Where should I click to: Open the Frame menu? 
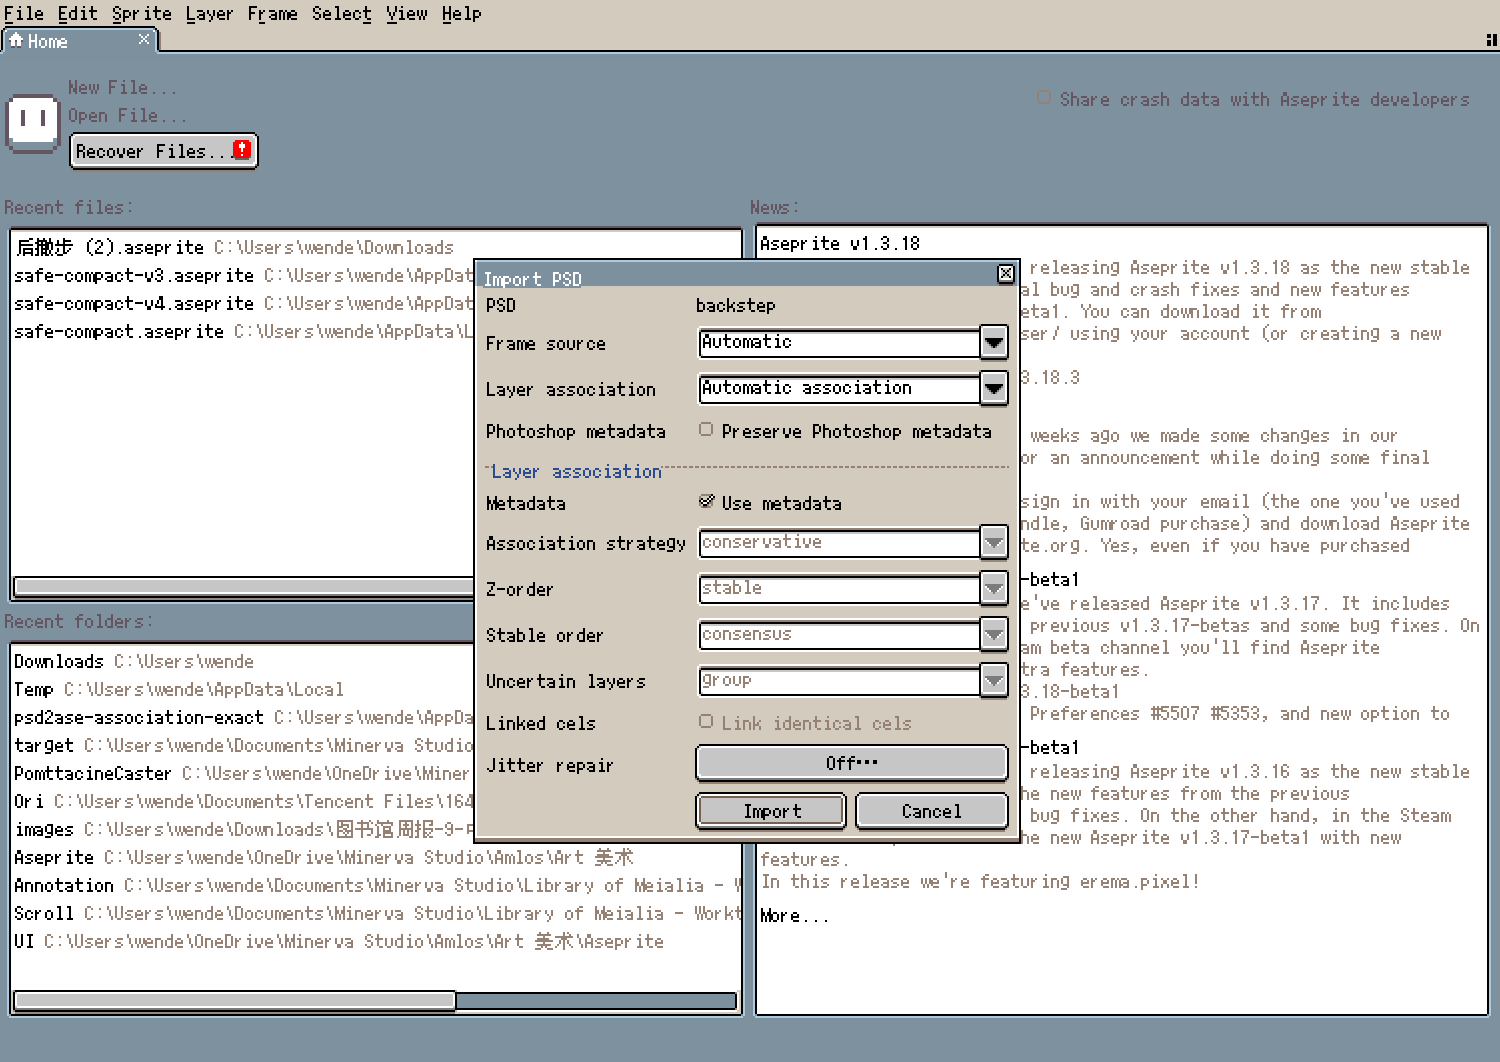click(272, 14)
